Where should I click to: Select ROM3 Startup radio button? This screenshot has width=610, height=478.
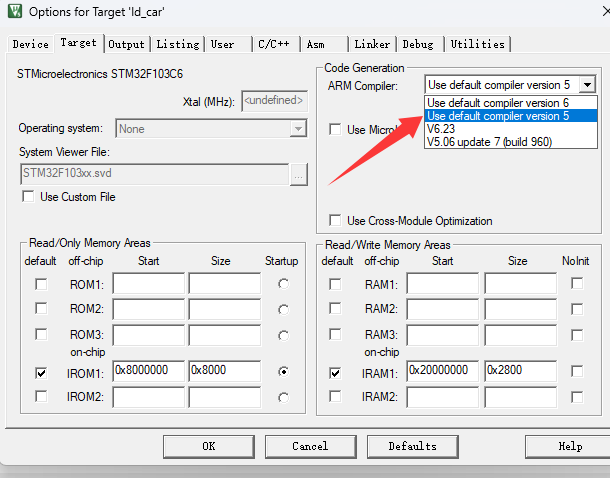284,335
